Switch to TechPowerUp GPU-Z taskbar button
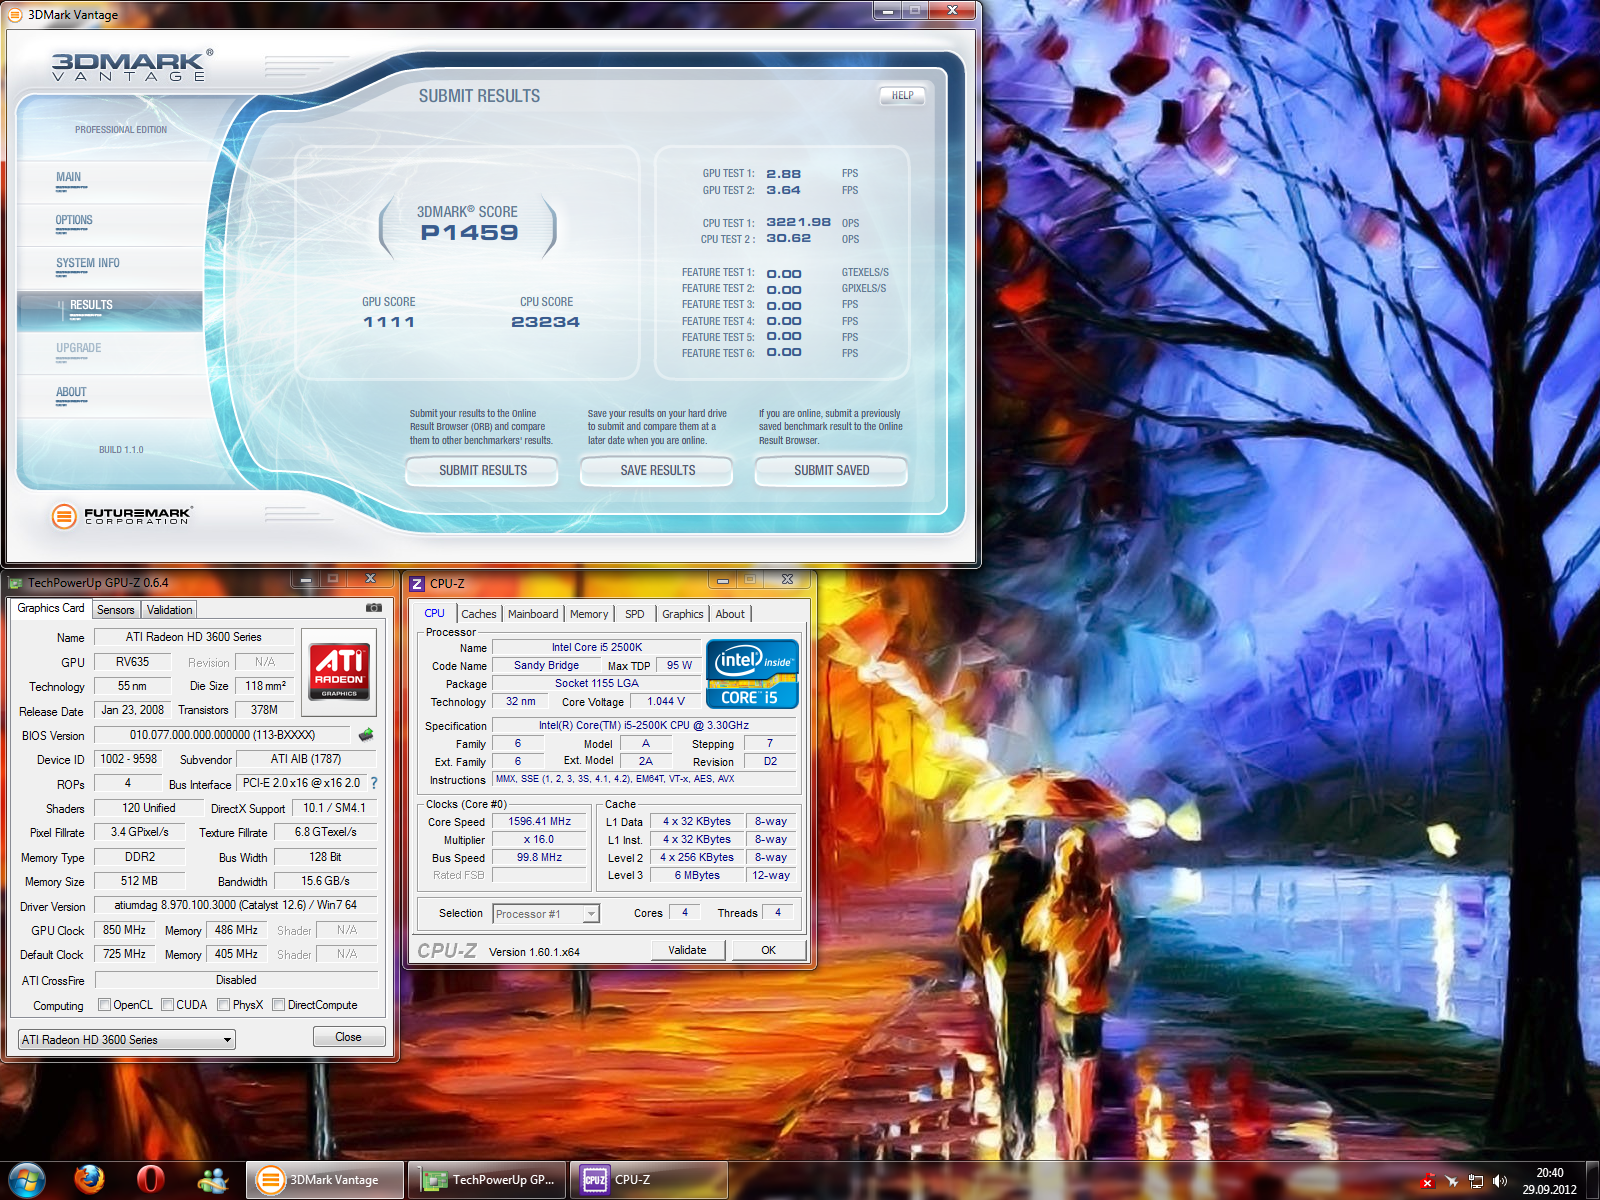The image size is (1600, 1200). pos(488,1180)
